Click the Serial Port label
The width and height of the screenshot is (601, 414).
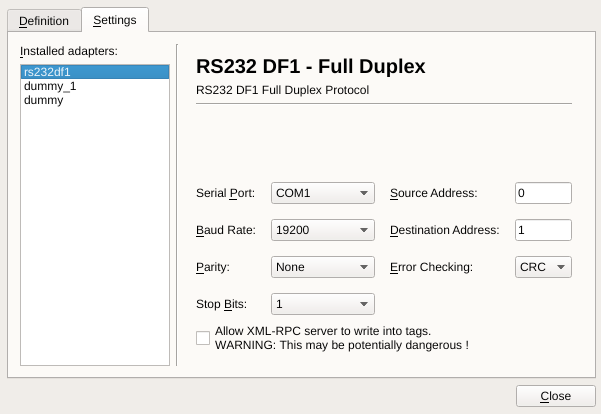226,193
